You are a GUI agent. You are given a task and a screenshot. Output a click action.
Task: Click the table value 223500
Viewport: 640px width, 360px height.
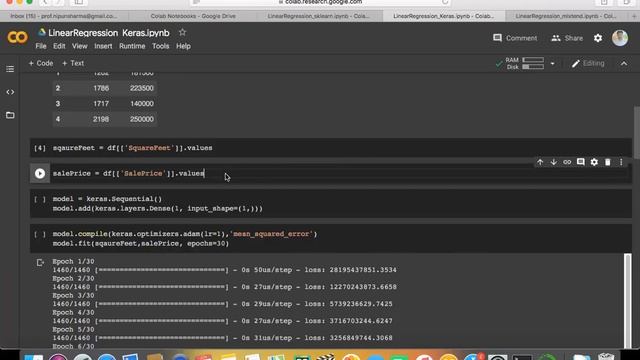142,88
